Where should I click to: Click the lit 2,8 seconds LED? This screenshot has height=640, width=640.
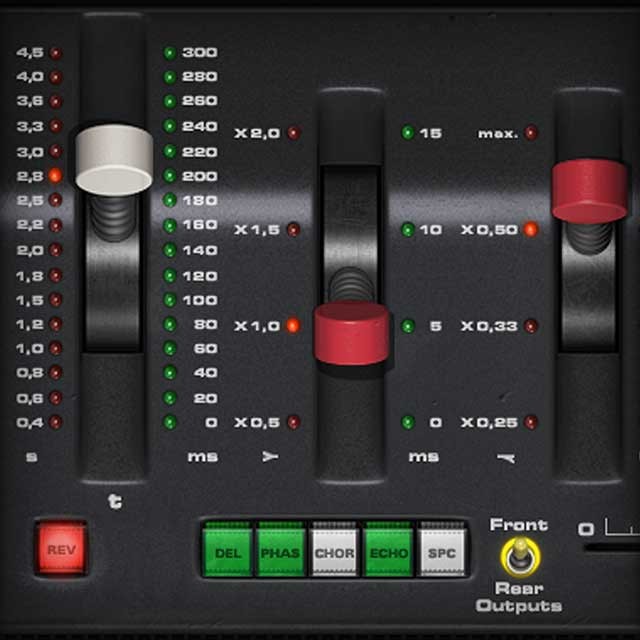click(x=55, y=175)
